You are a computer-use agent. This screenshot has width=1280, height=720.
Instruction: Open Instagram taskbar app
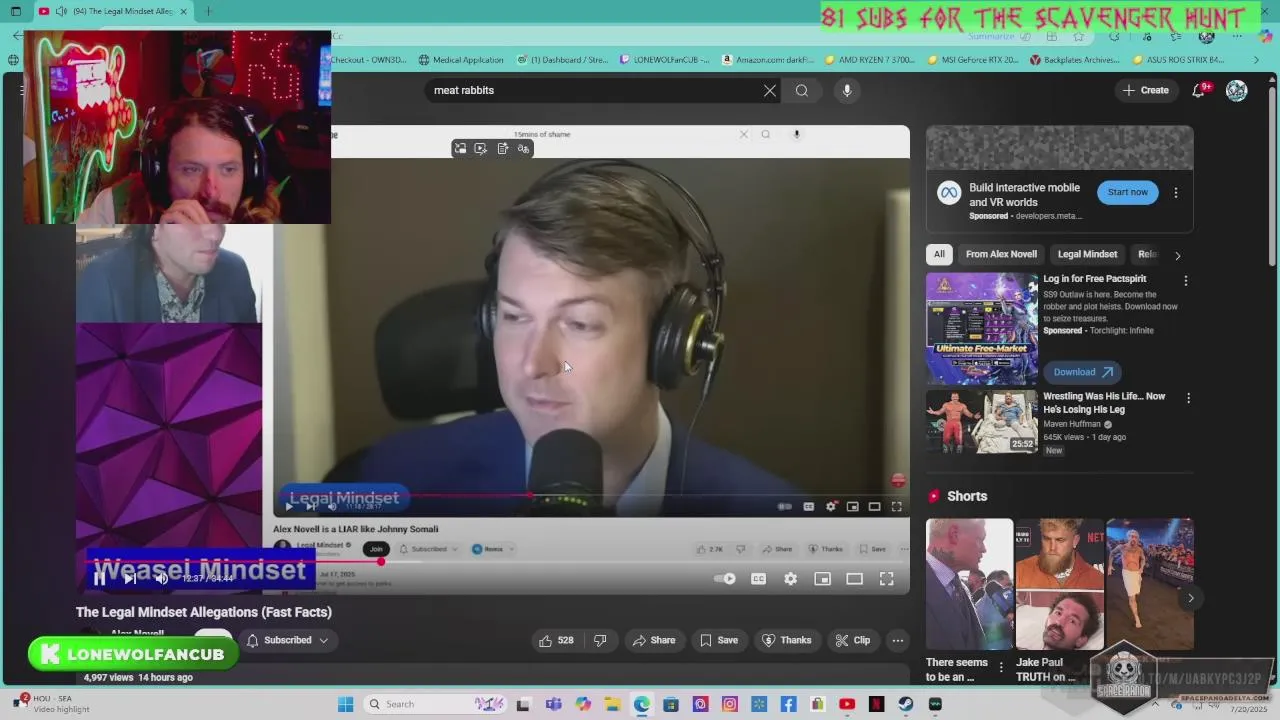coord(730,704)
